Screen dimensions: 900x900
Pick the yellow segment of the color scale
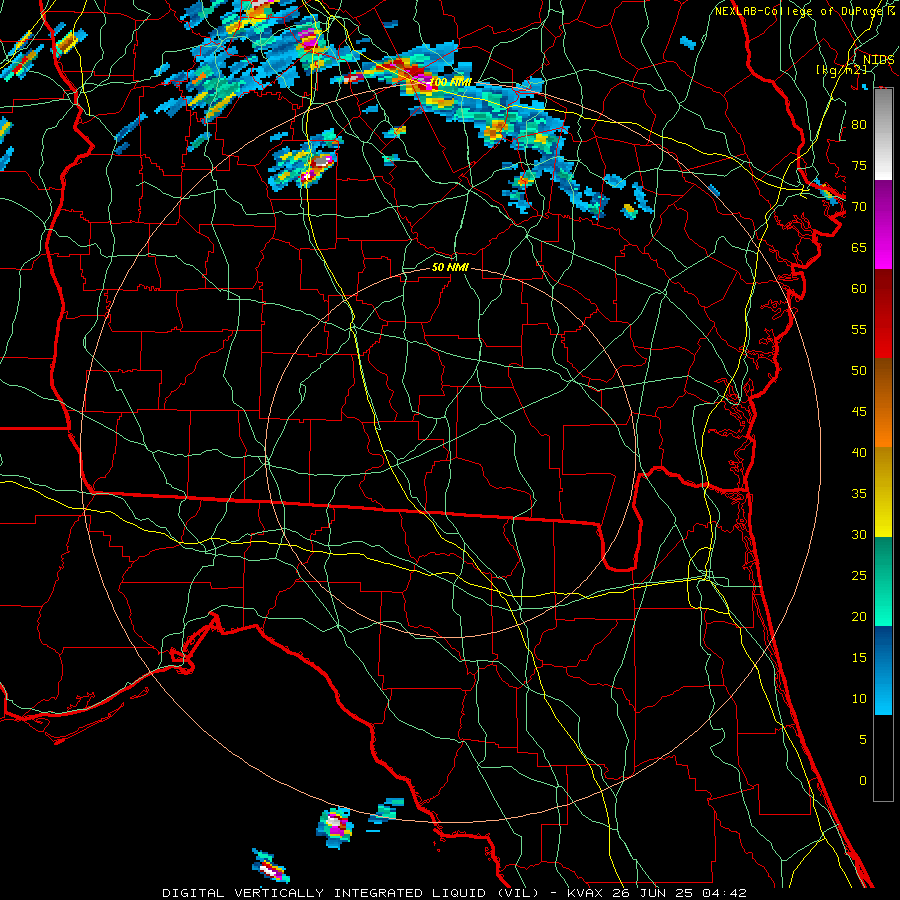[x=883, y=492]
